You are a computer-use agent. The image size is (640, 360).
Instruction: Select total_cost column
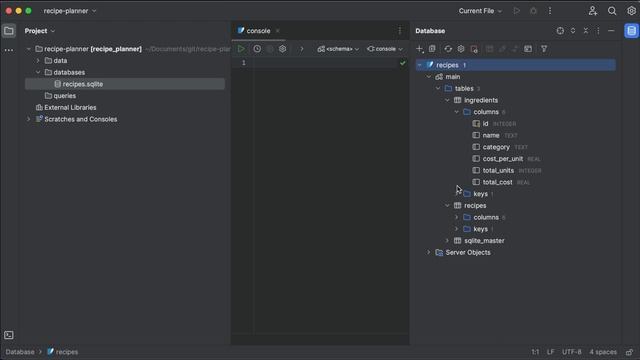click(501, 182)
